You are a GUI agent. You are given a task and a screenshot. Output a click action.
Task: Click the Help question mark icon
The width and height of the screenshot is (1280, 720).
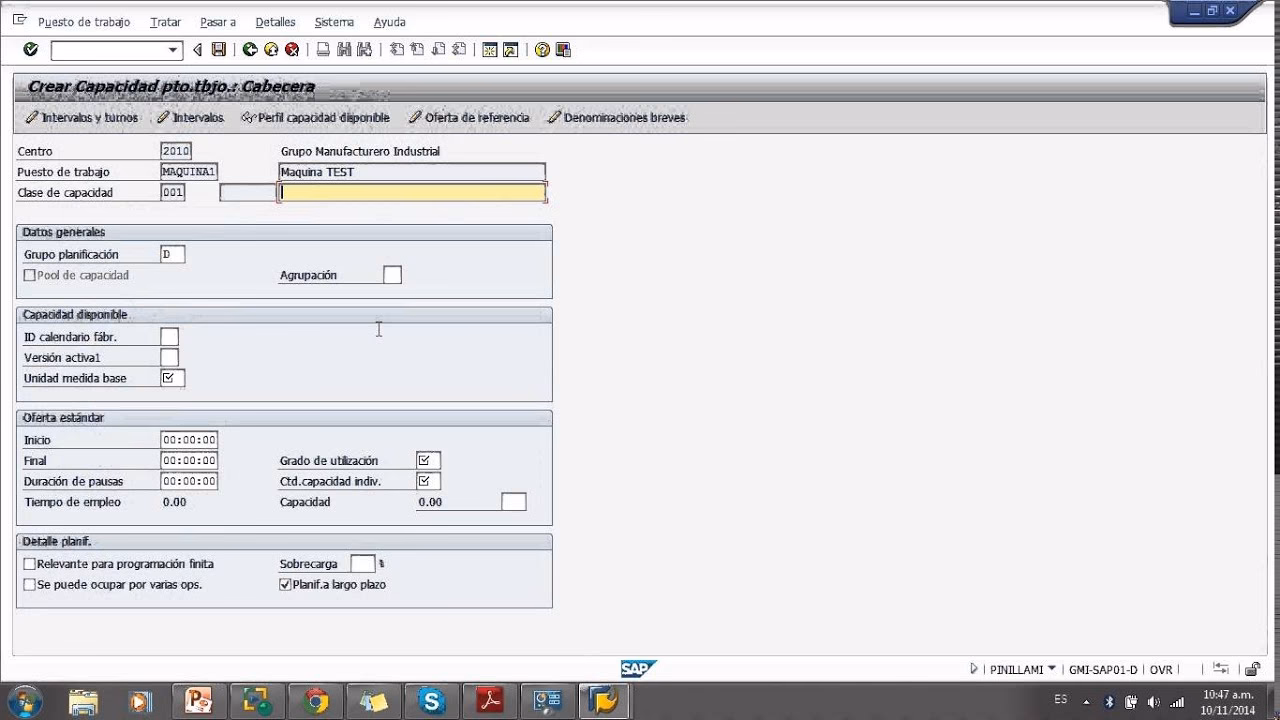[541, 48]
